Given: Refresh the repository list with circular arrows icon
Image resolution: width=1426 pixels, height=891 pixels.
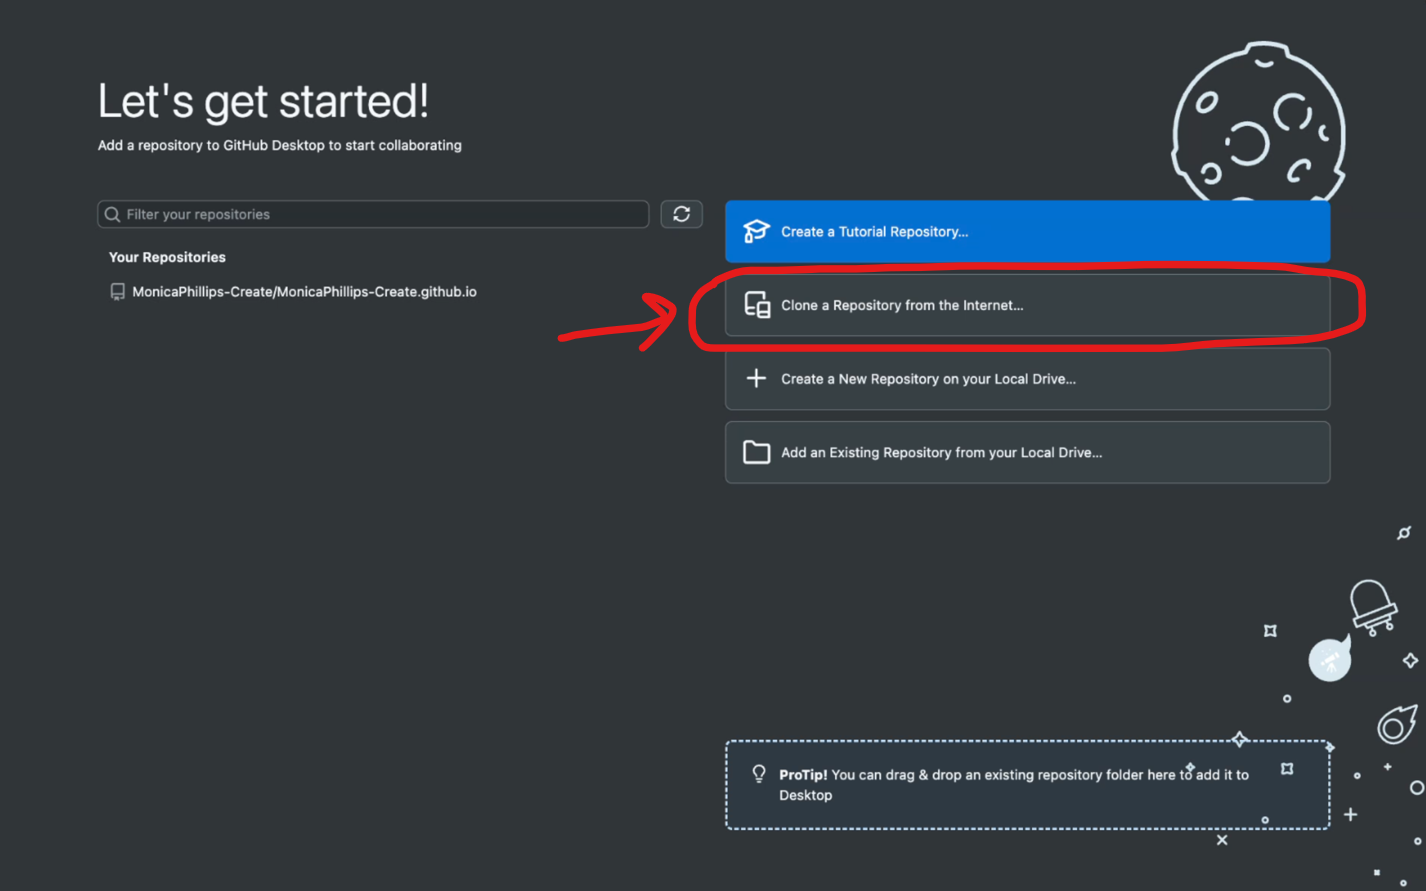Looking at the screenshot, I should [x=681, y=214].
